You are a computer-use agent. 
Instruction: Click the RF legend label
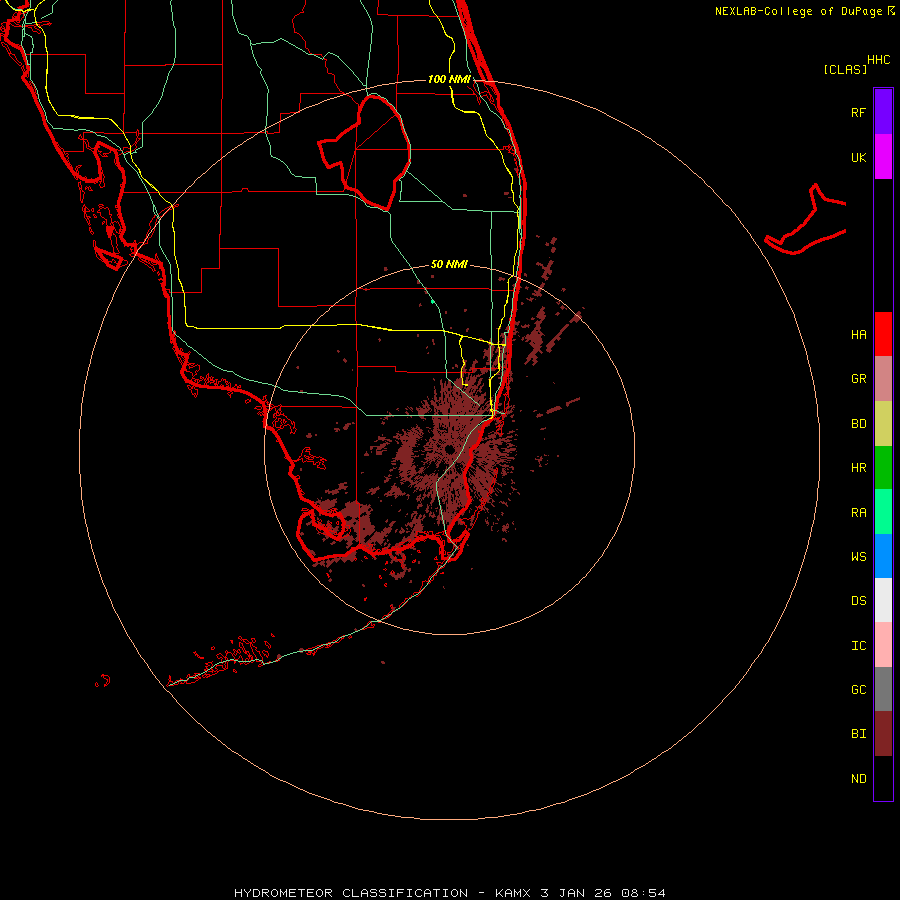[858, 112]
